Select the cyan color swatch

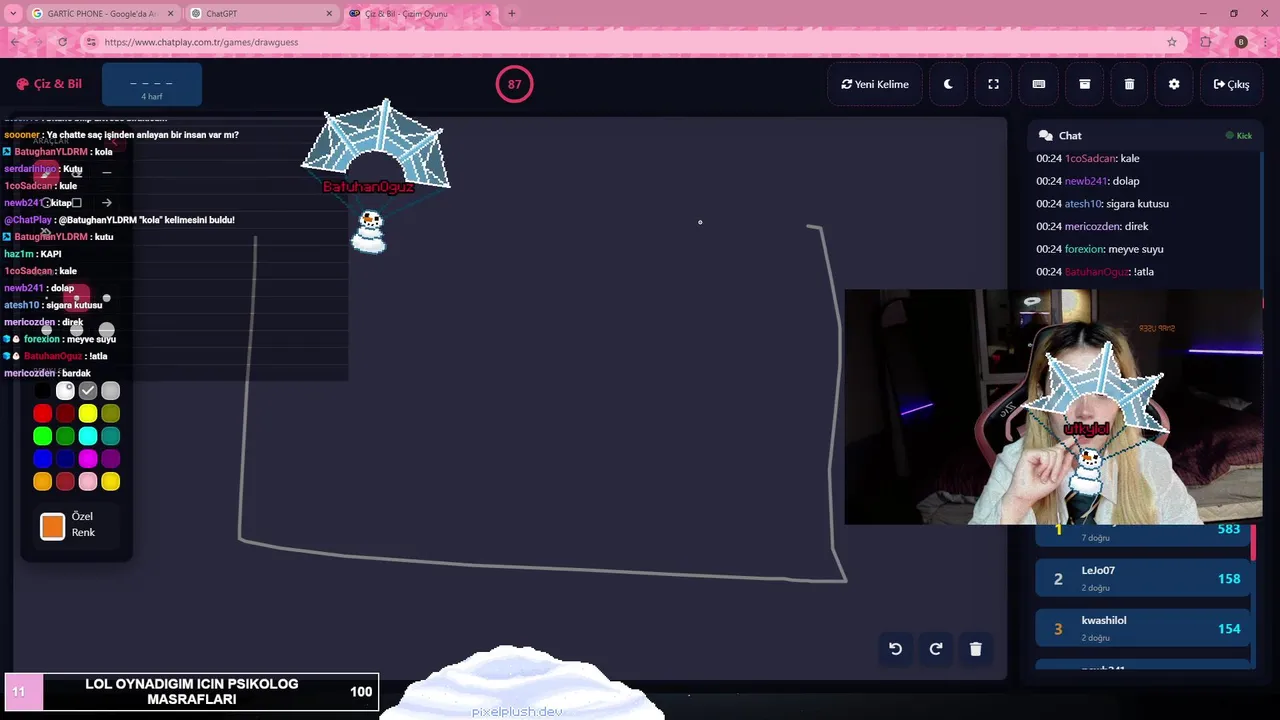click(88, 436)
